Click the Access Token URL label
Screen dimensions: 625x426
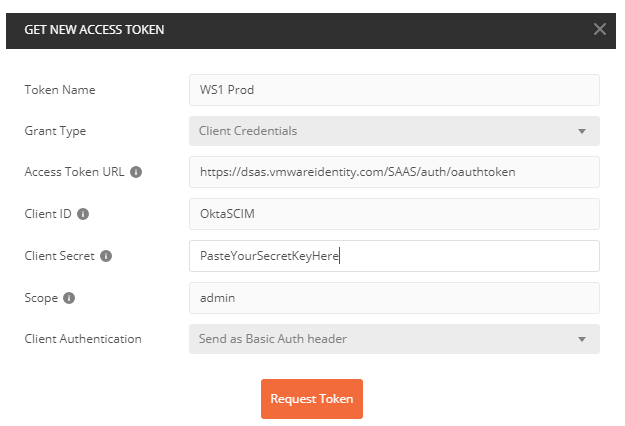click(75, 172)
